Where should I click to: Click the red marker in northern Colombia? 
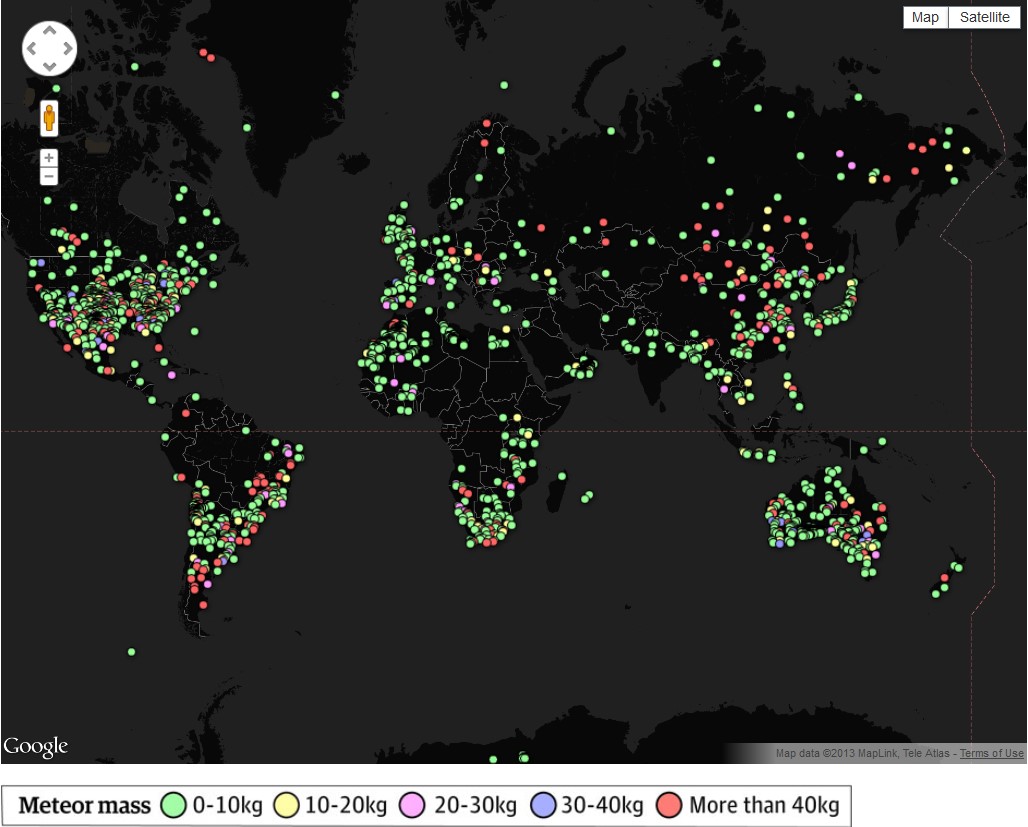coord(186,413)
